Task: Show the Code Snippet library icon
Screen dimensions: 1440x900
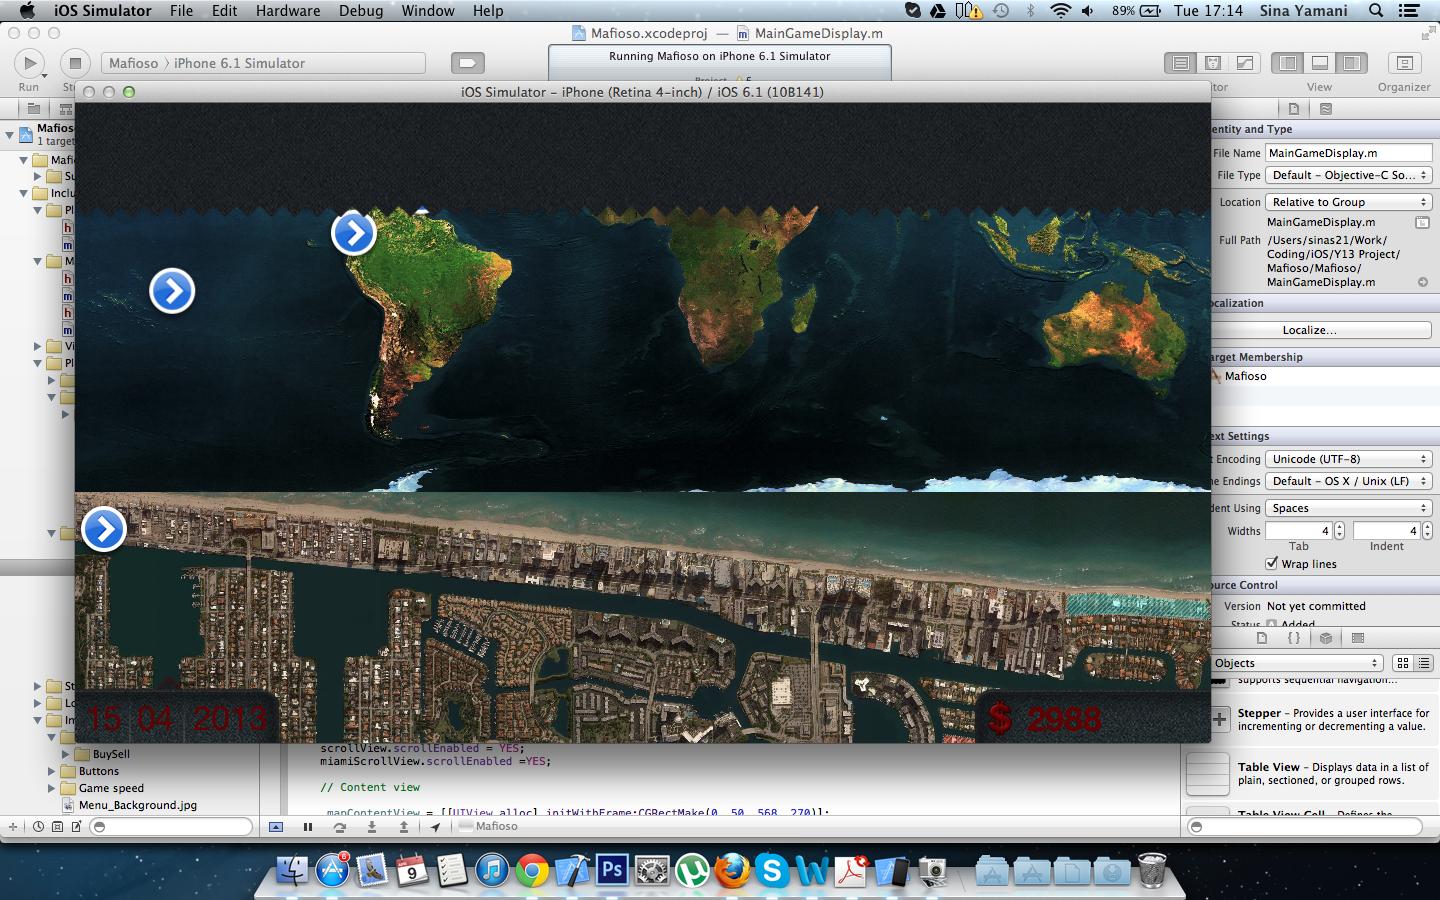Action: 1294,638
